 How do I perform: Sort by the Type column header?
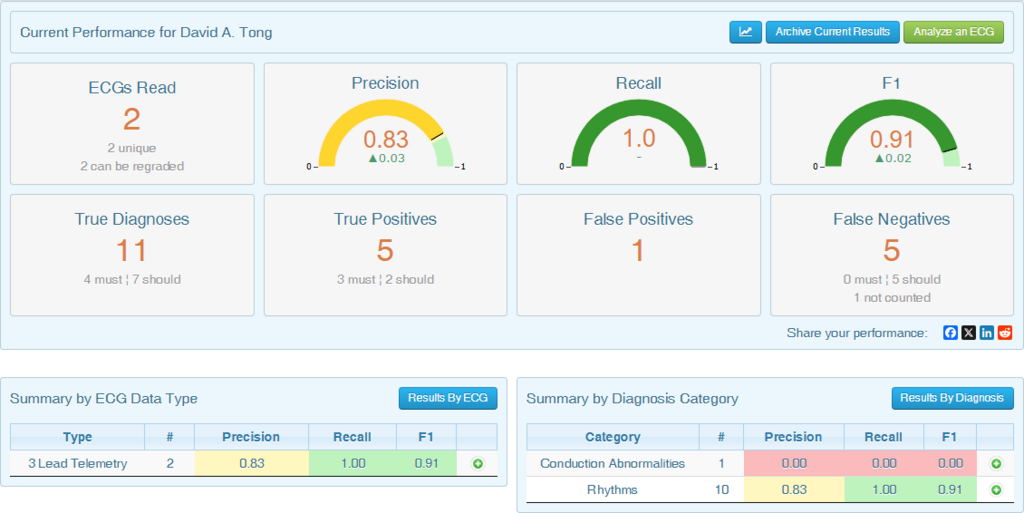pyautogui.click(x=78, y=437)
